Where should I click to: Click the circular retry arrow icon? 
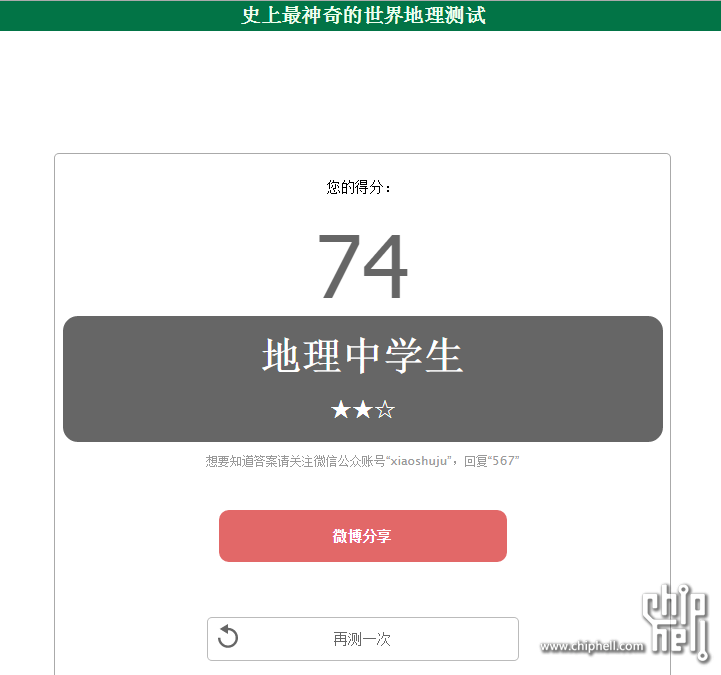(x=228, y=637)
